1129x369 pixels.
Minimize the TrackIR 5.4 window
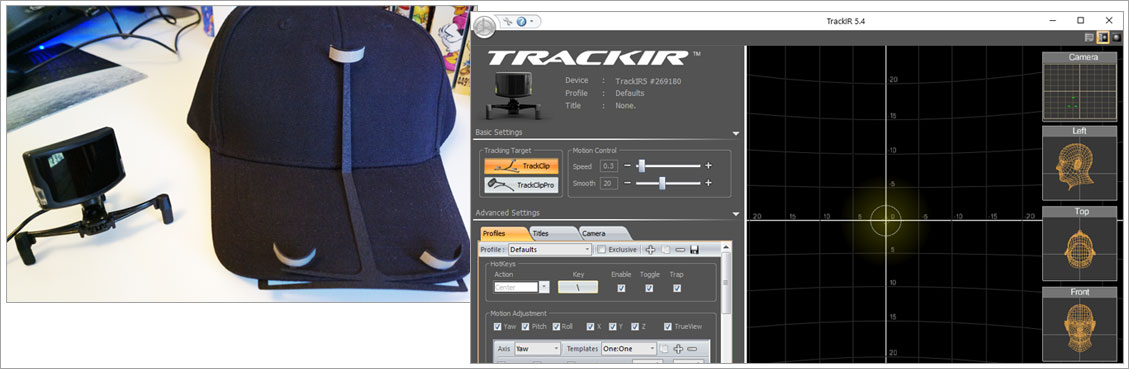tap(1052, 21)
